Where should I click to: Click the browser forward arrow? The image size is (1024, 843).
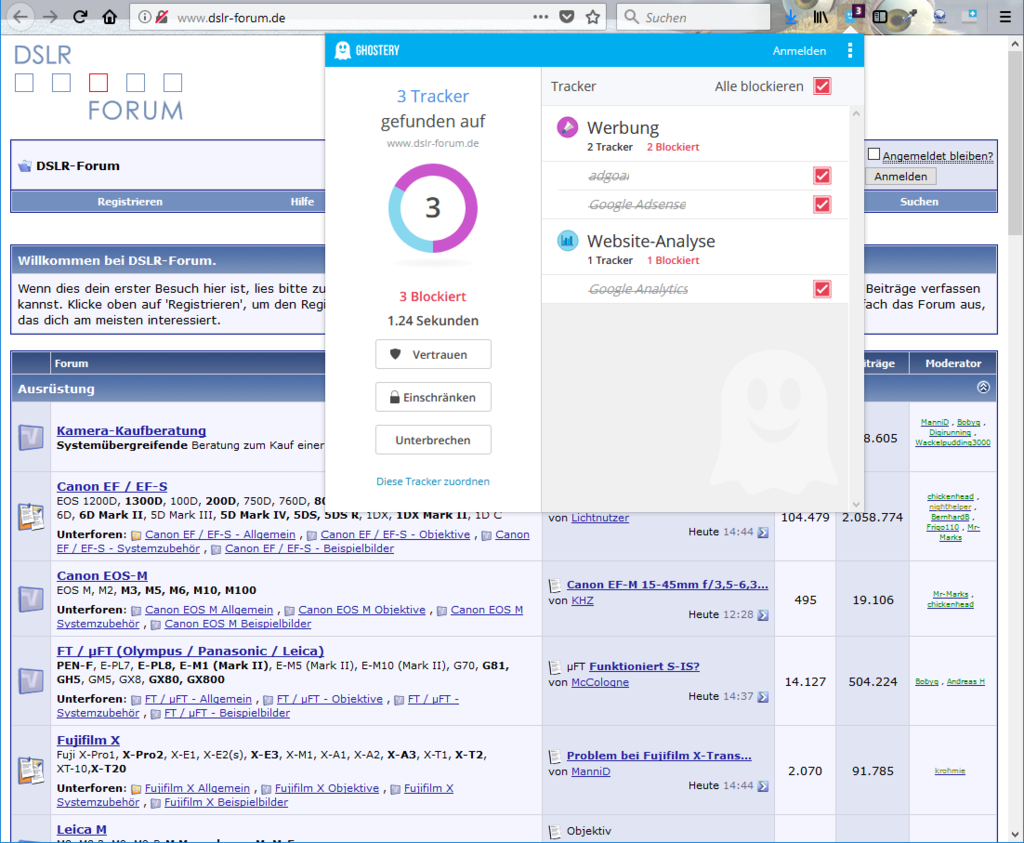point(50,17)
